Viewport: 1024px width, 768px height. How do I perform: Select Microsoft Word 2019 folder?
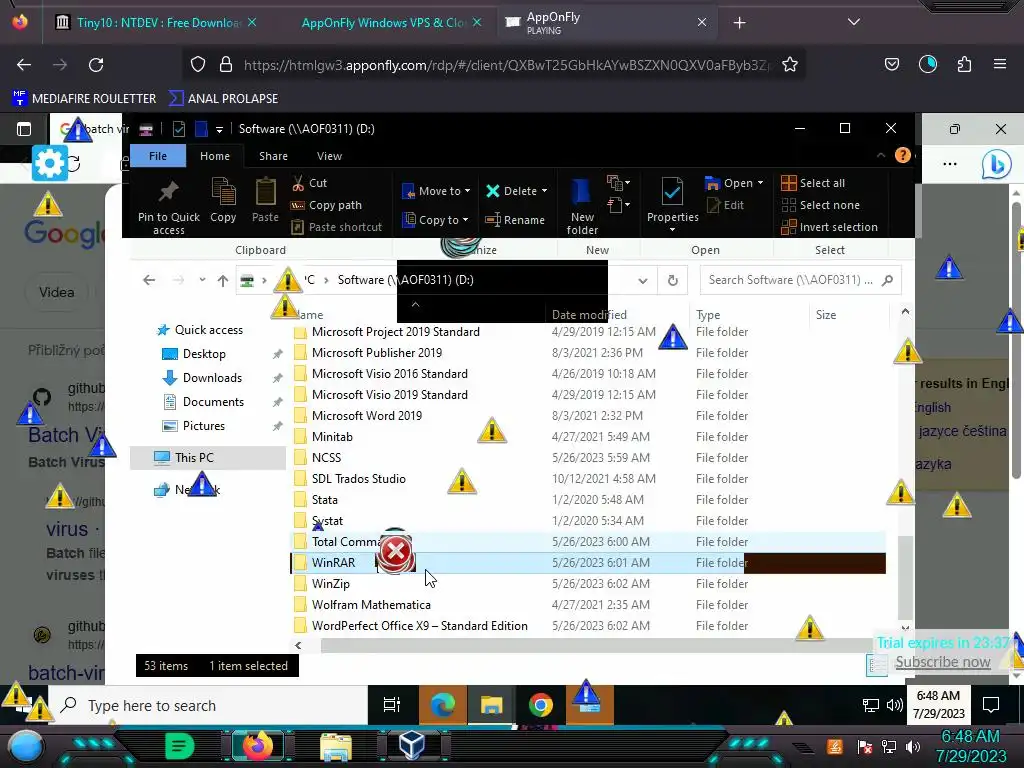(367, 415)
